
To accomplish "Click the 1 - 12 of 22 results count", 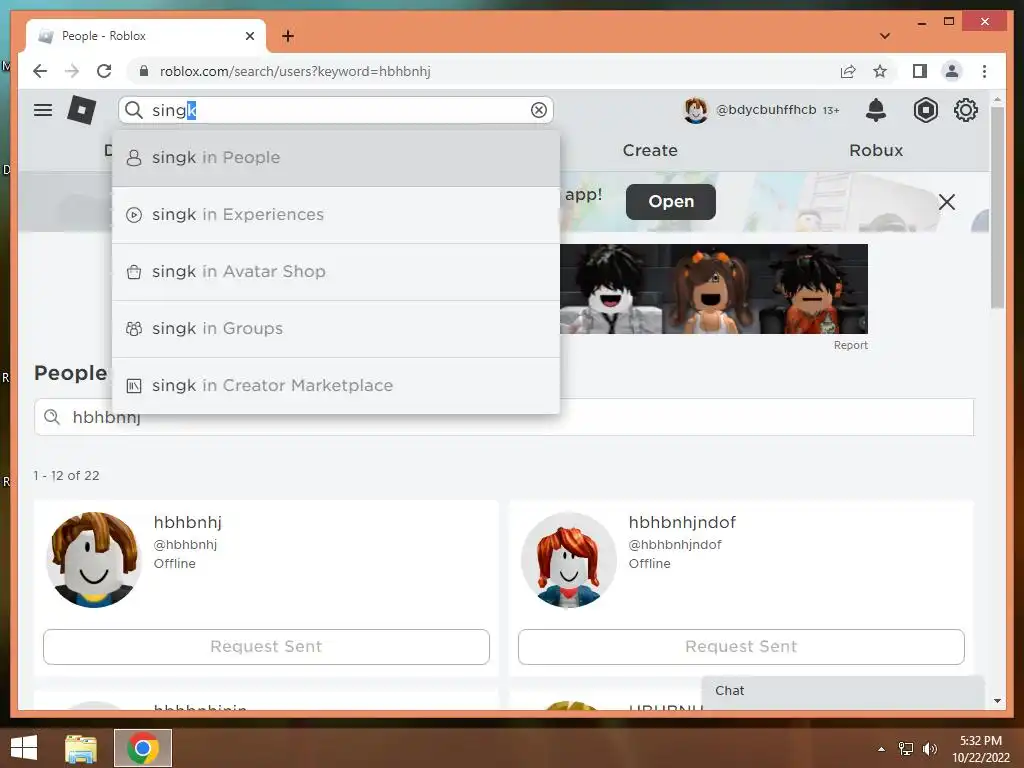I will pos(66,475).
